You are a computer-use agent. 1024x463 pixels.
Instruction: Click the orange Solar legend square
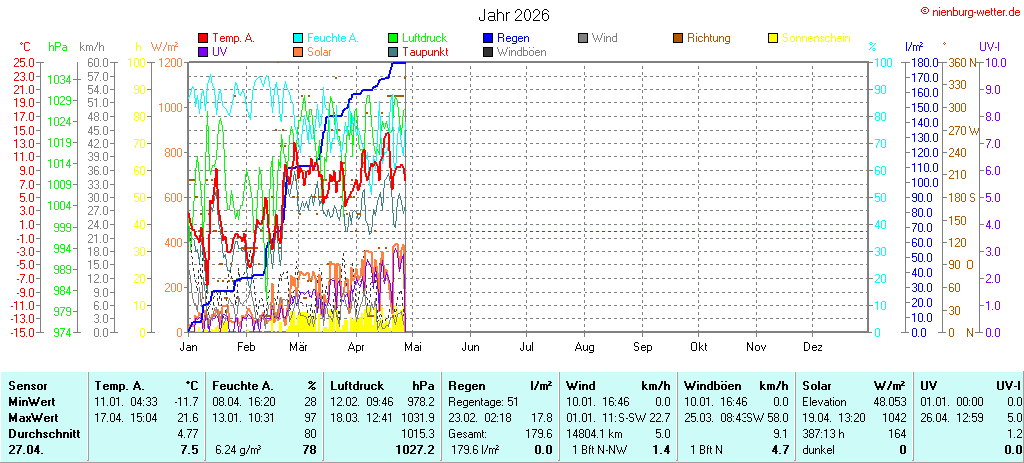click(297, 52)
